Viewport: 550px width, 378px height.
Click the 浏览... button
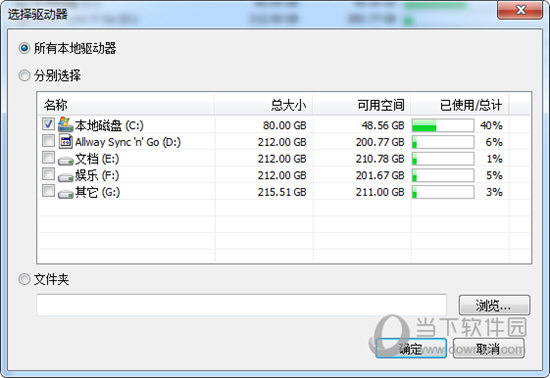click(494, 305)
